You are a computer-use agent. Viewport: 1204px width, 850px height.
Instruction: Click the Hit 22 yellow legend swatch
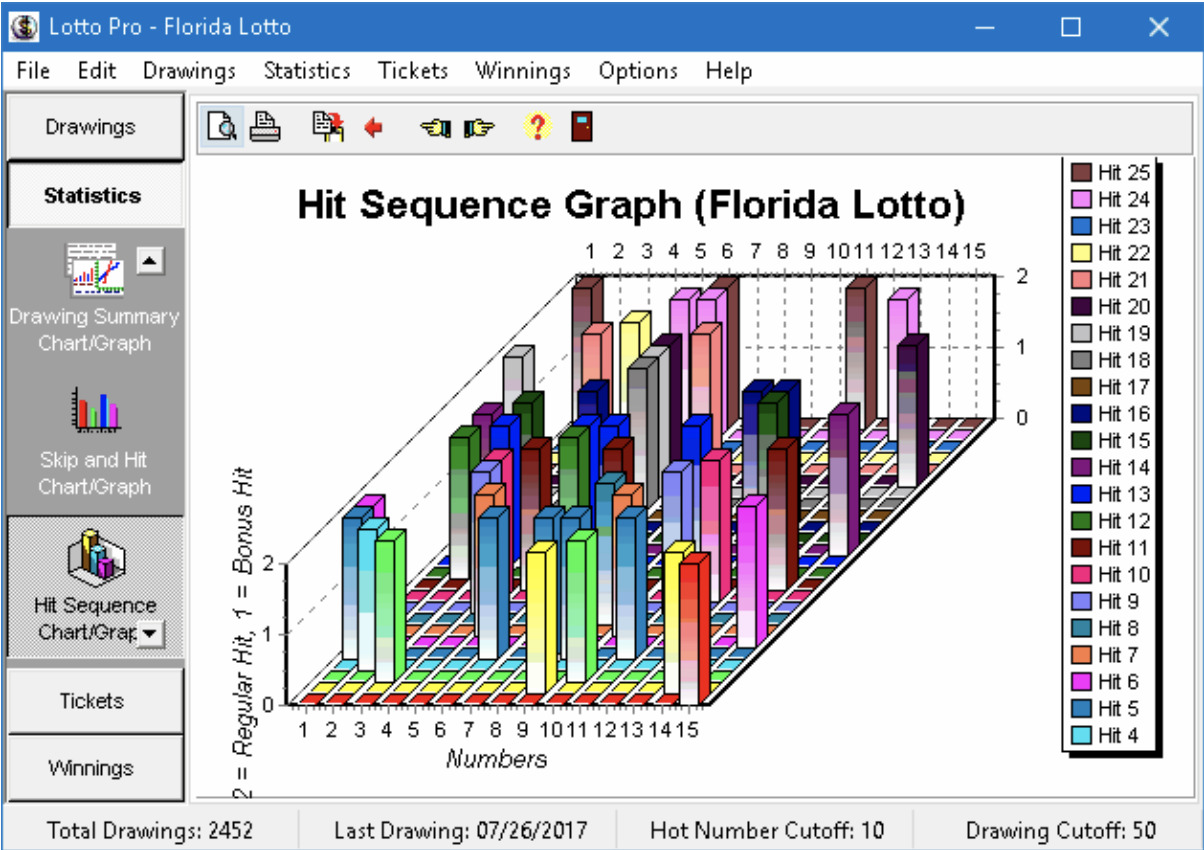(1081, 253)
